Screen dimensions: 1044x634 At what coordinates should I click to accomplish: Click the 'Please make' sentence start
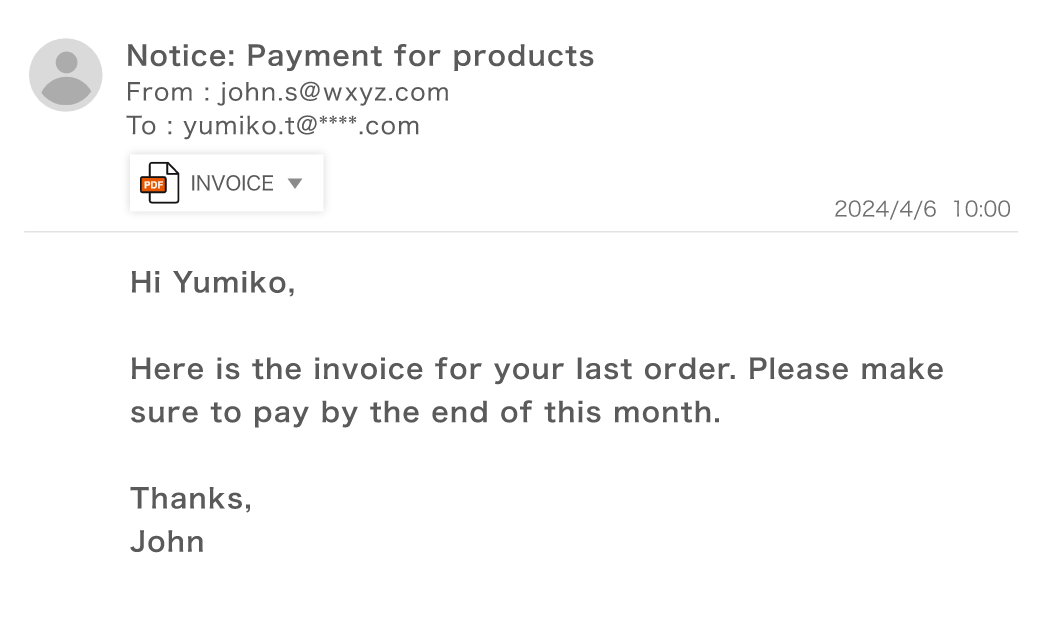tap(845, 369)
